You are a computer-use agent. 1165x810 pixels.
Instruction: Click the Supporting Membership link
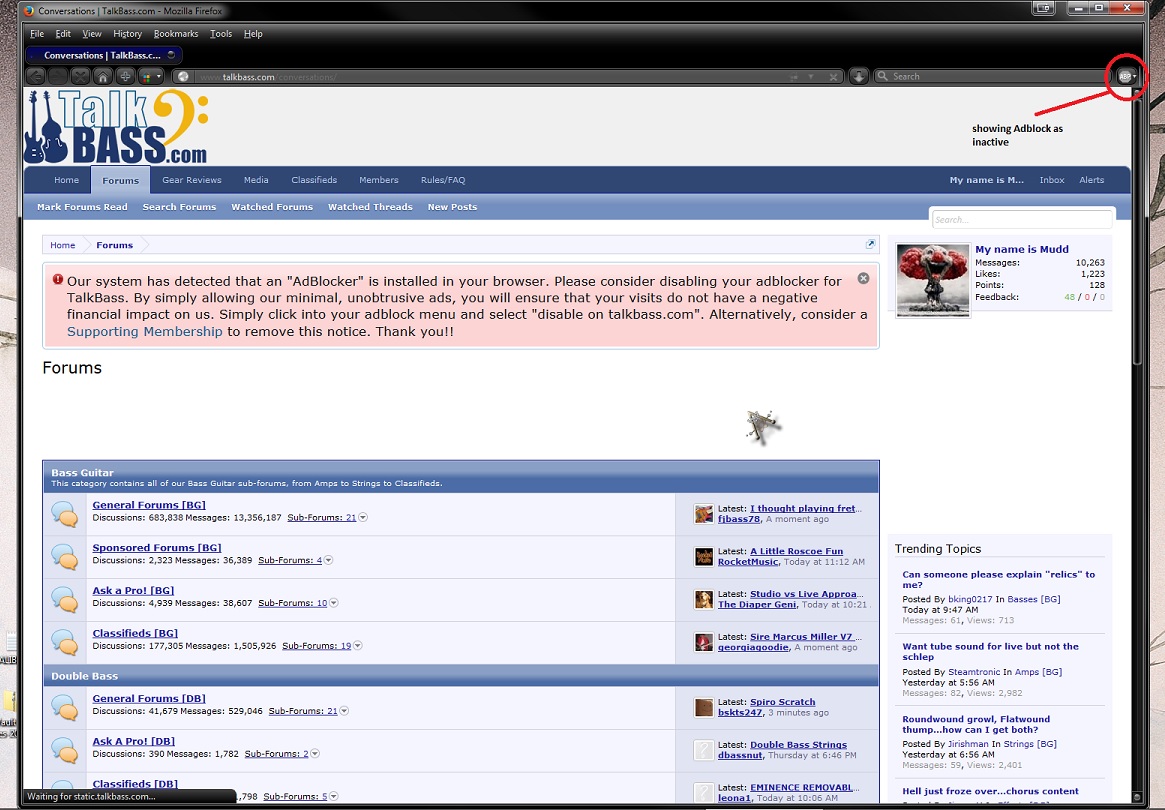click(x=145, y=331)
